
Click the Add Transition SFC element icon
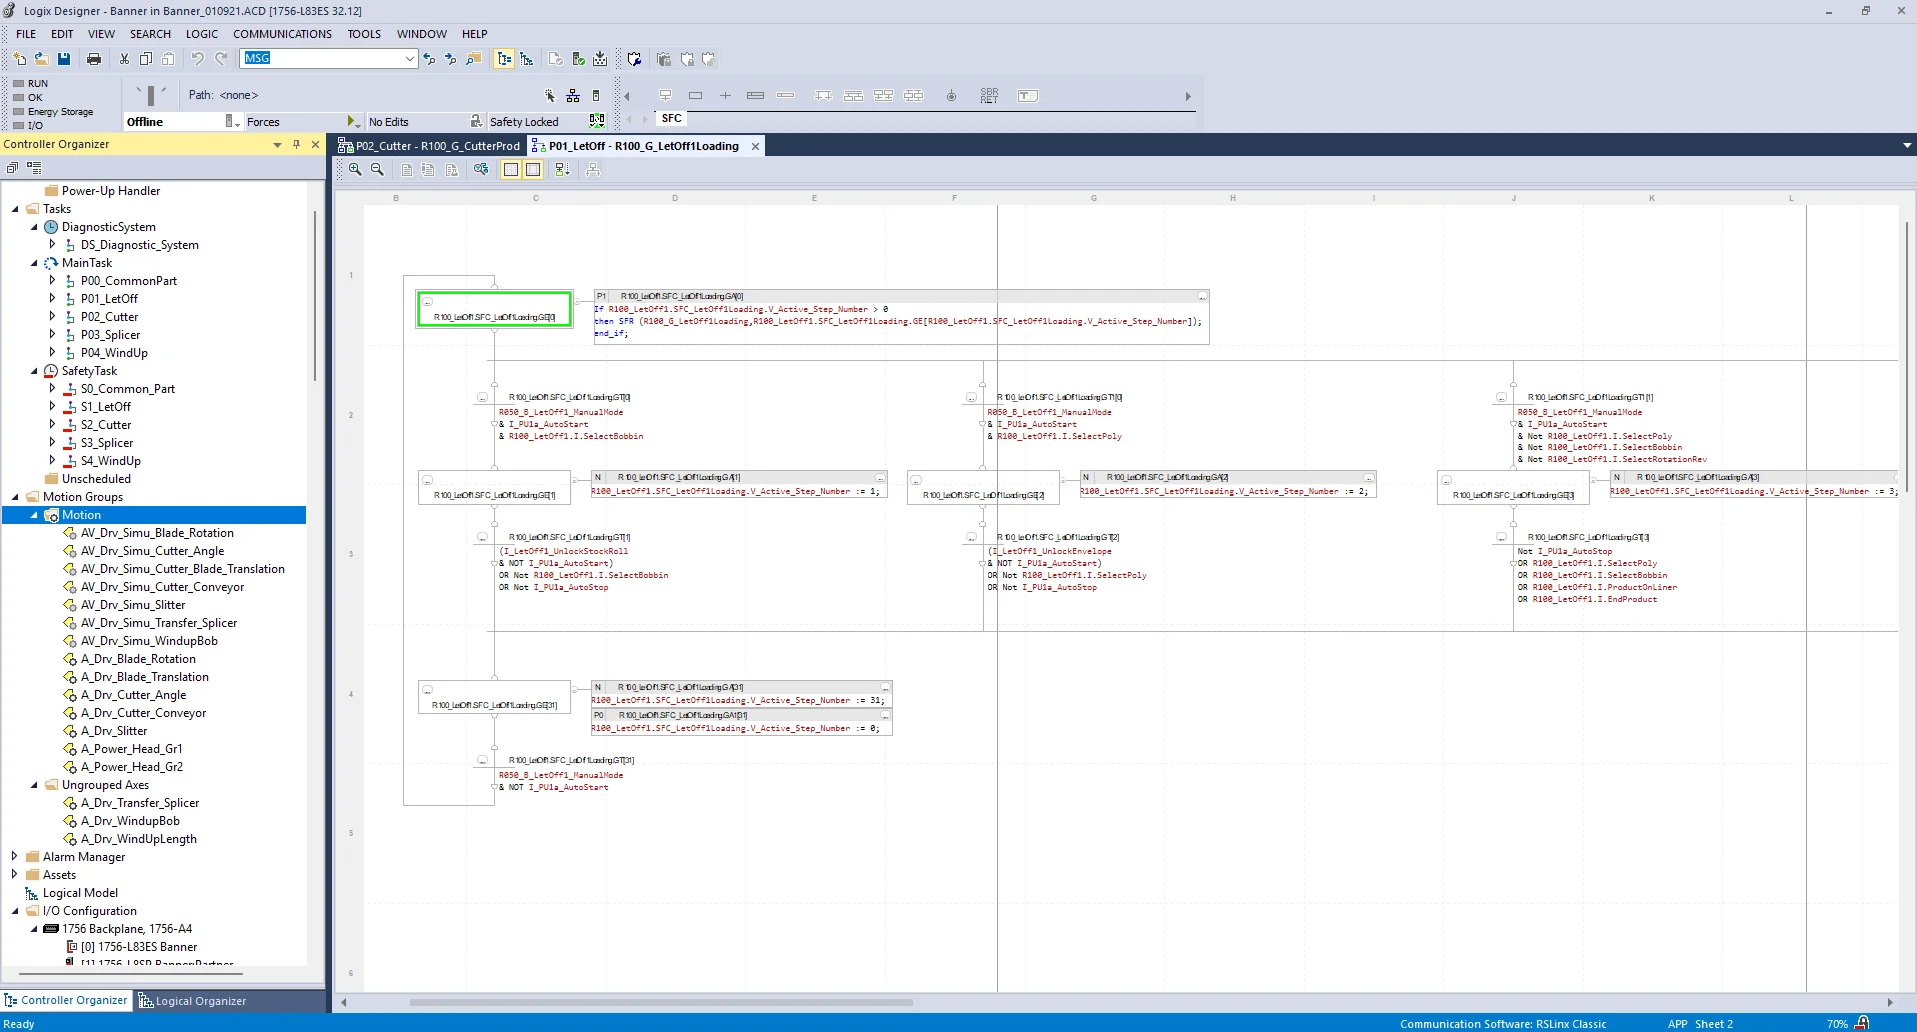(x=726, y=96)
